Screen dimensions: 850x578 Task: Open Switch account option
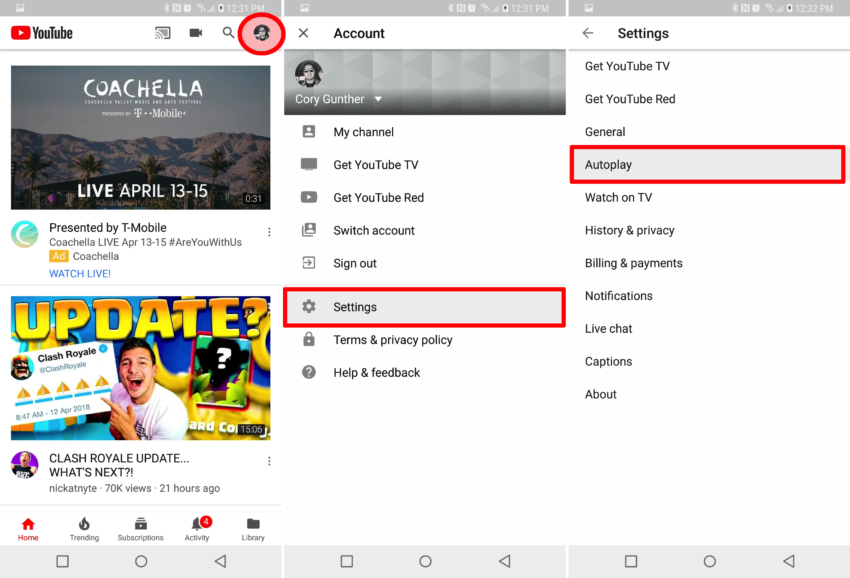373,230
